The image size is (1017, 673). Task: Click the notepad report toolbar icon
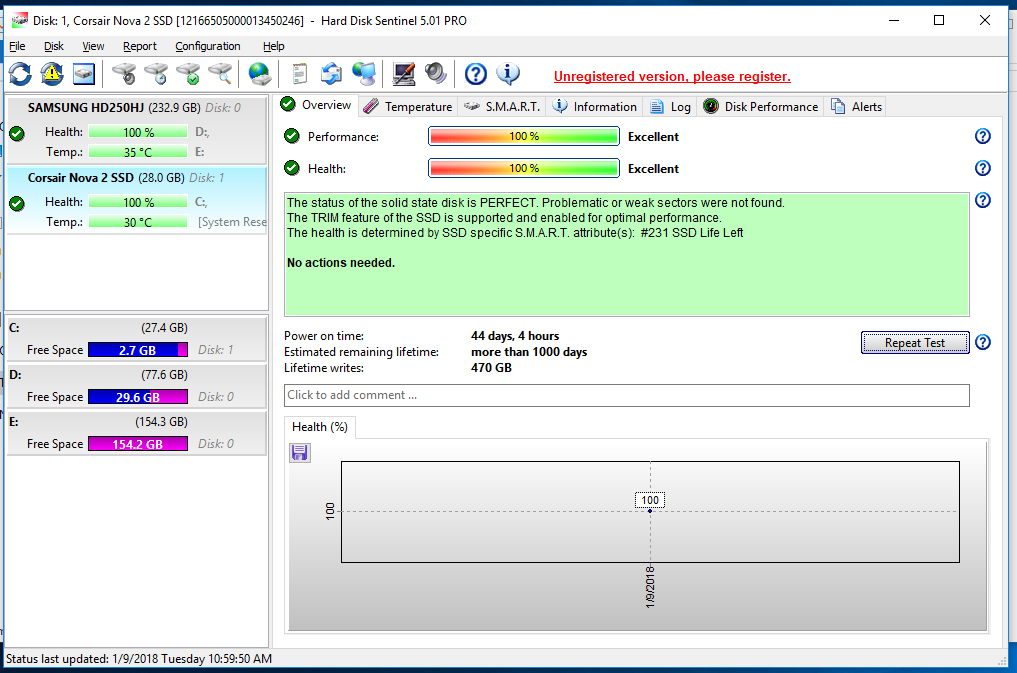pos(299,74)
